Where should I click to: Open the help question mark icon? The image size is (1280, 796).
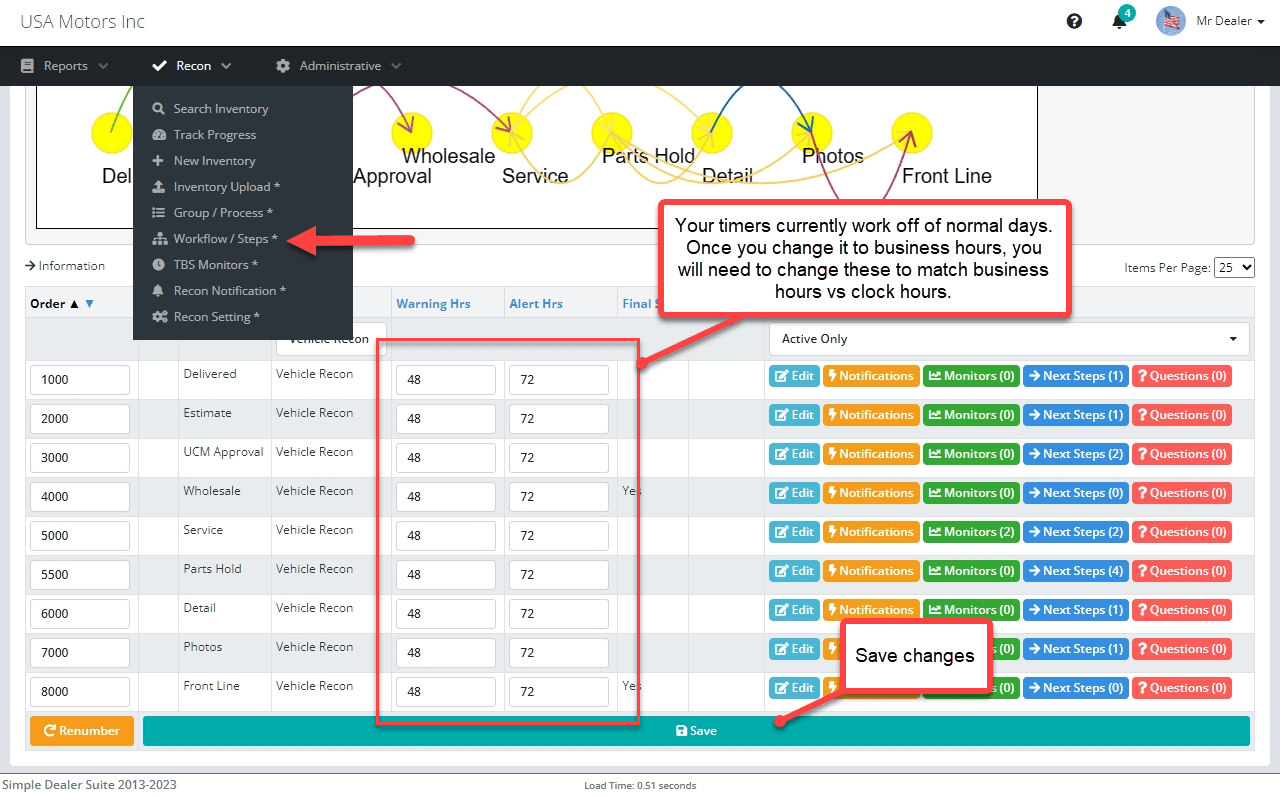pos(1074,21)
